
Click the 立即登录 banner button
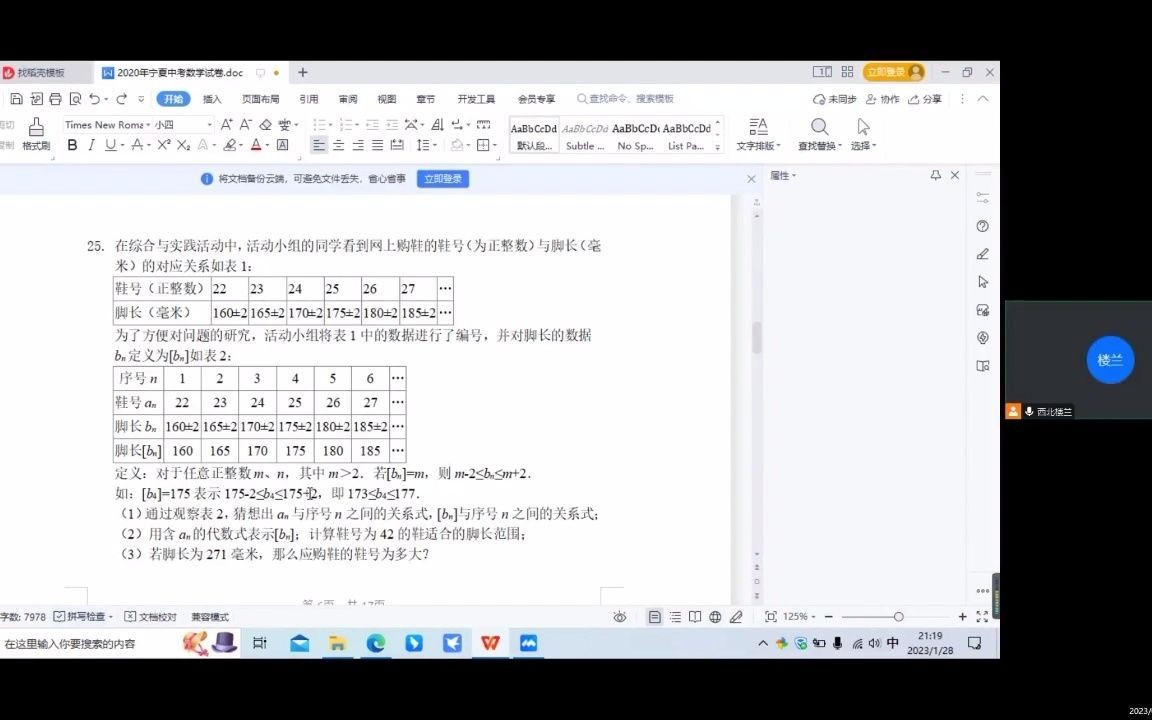pyautogui.click(x=442, y=178)
